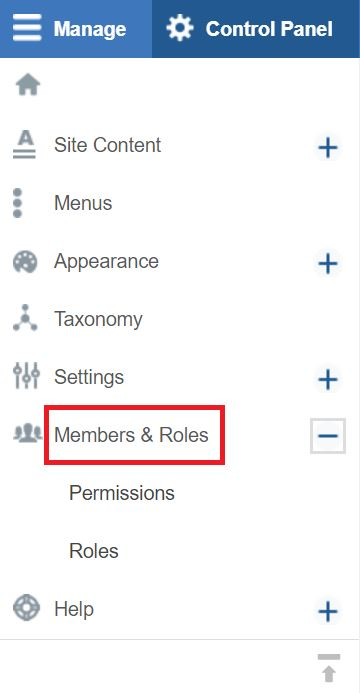The width and height of the screenshot is (360, 693).
Task: Click the Menus three-dot icon
Action: tap(18, 203)
